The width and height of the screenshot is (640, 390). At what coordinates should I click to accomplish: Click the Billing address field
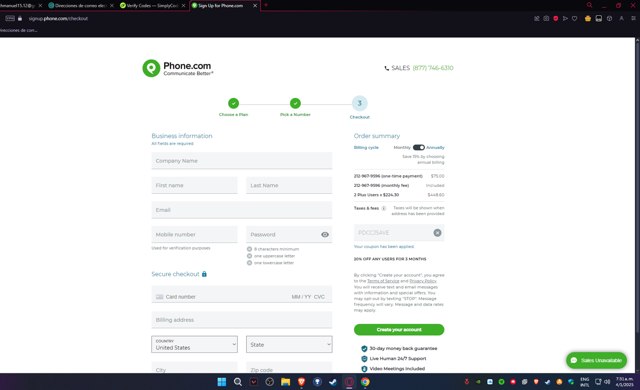point(242,320)
